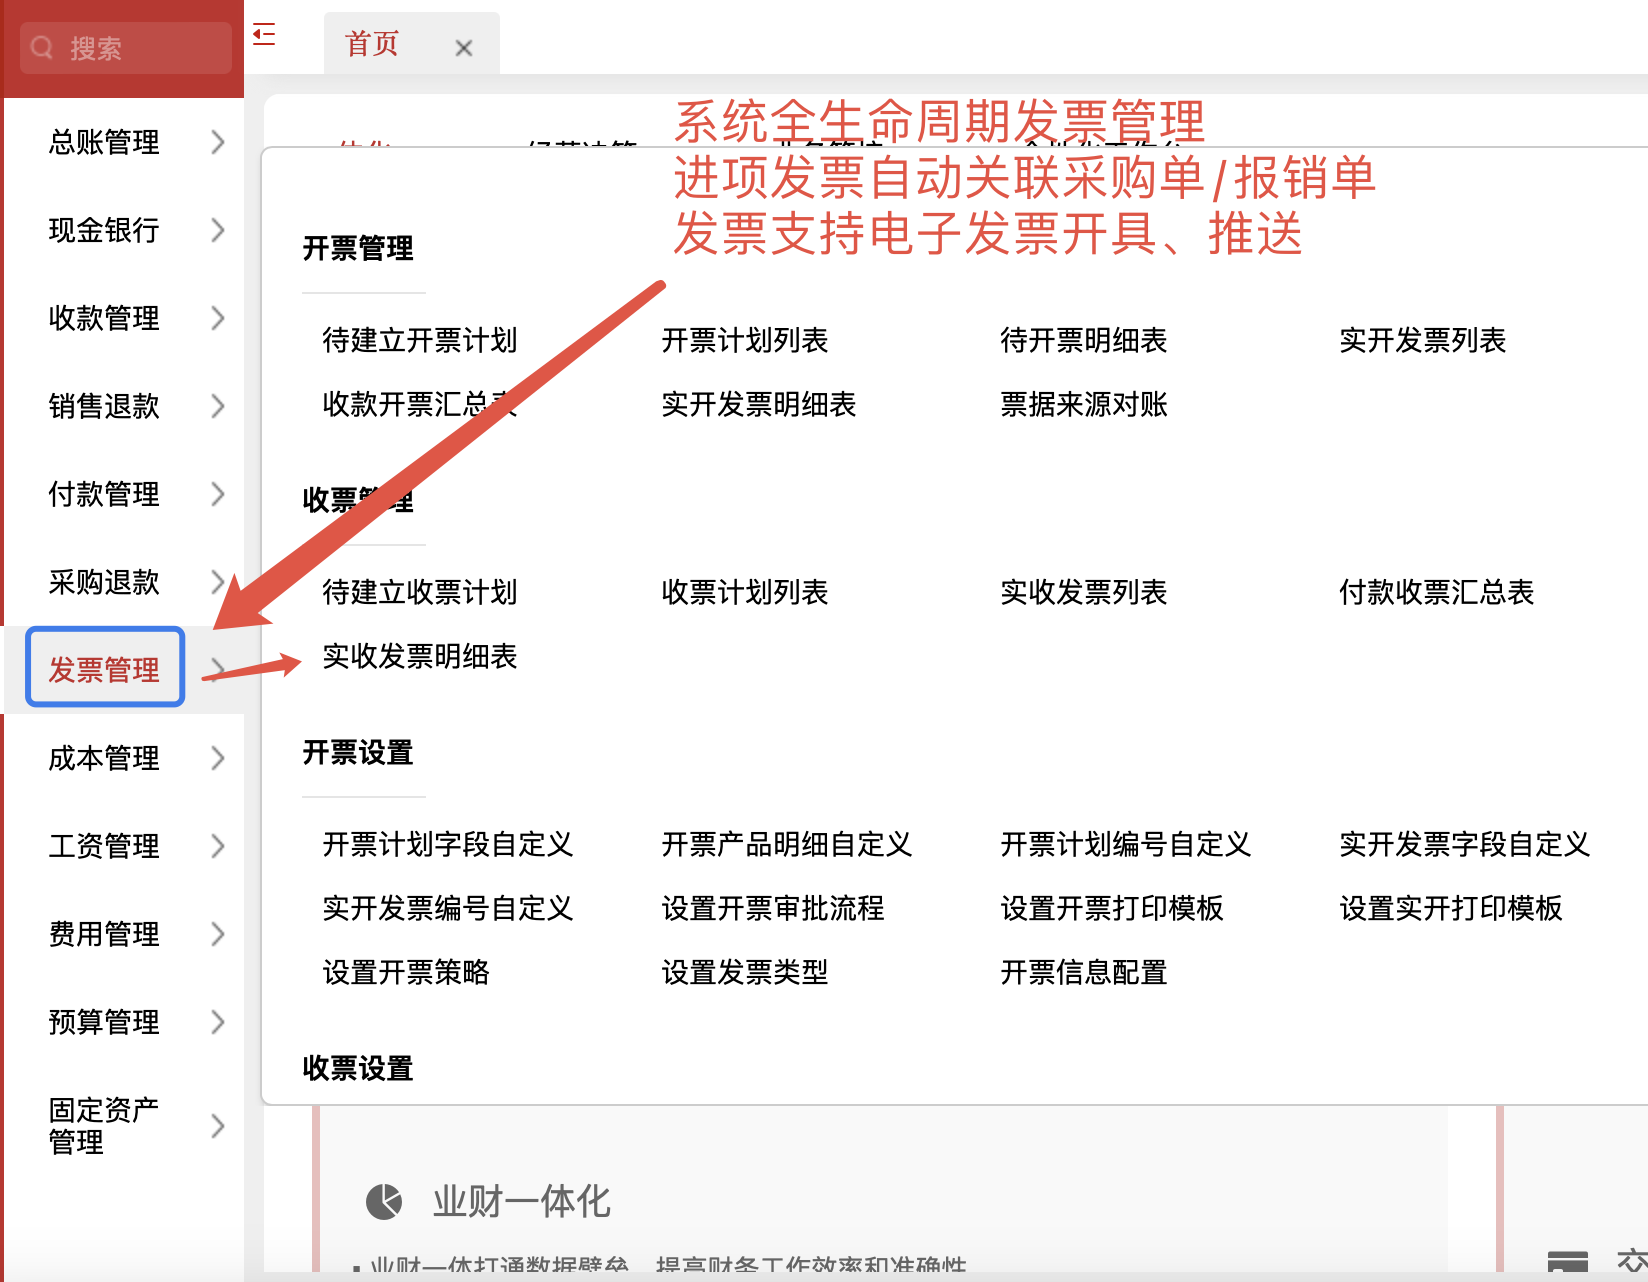Open 设置发票类型
This screenshot has width=1648, height=1282.
tap(745, 972)
